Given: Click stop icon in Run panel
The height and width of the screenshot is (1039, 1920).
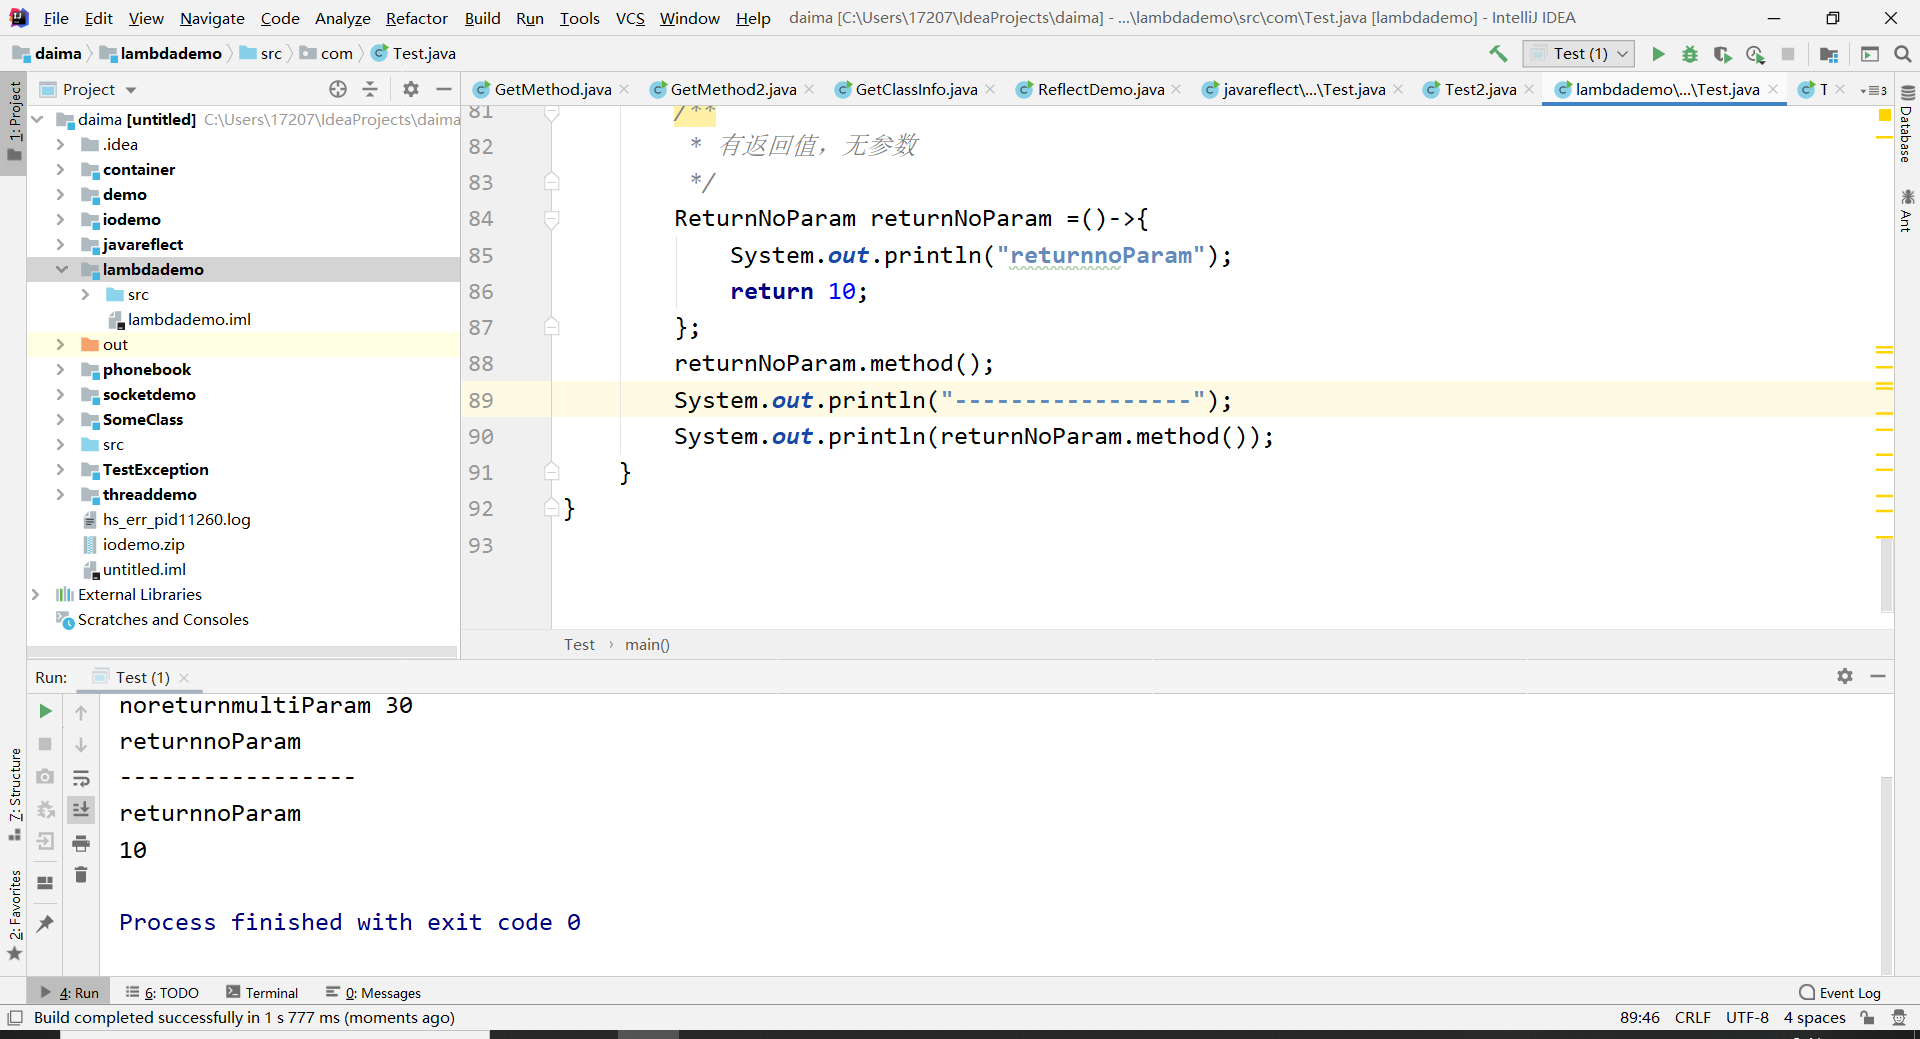Looking at the screenshot, I should click(45, 744).
